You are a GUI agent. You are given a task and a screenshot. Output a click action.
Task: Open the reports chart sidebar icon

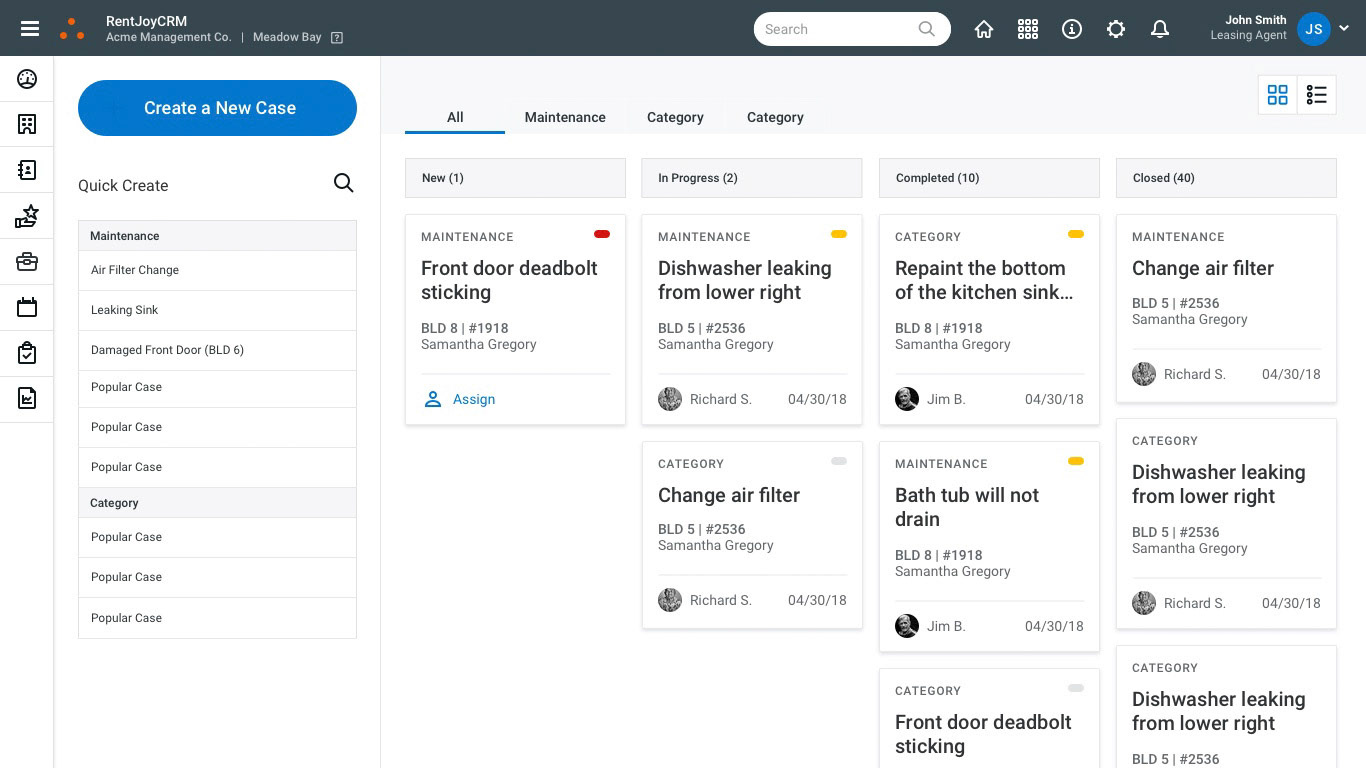click(27, 398)
